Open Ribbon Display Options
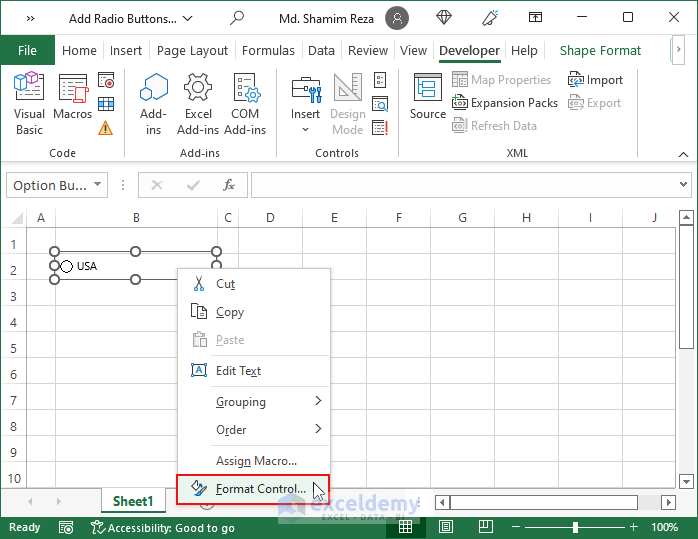Screen dimensions: 698x539 [535, 17]
